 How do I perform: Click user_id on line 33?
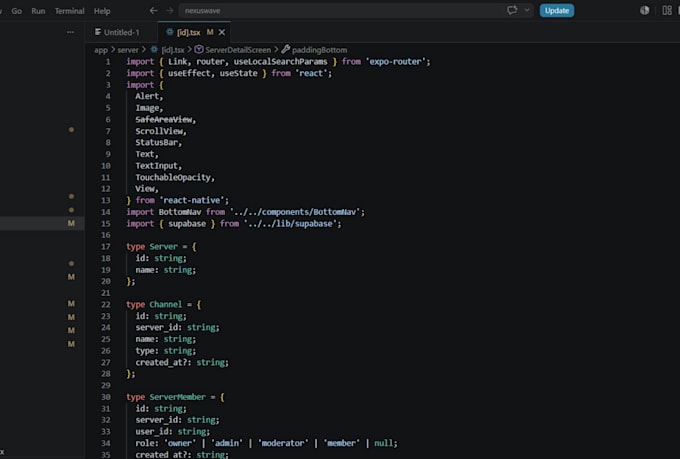152,432
